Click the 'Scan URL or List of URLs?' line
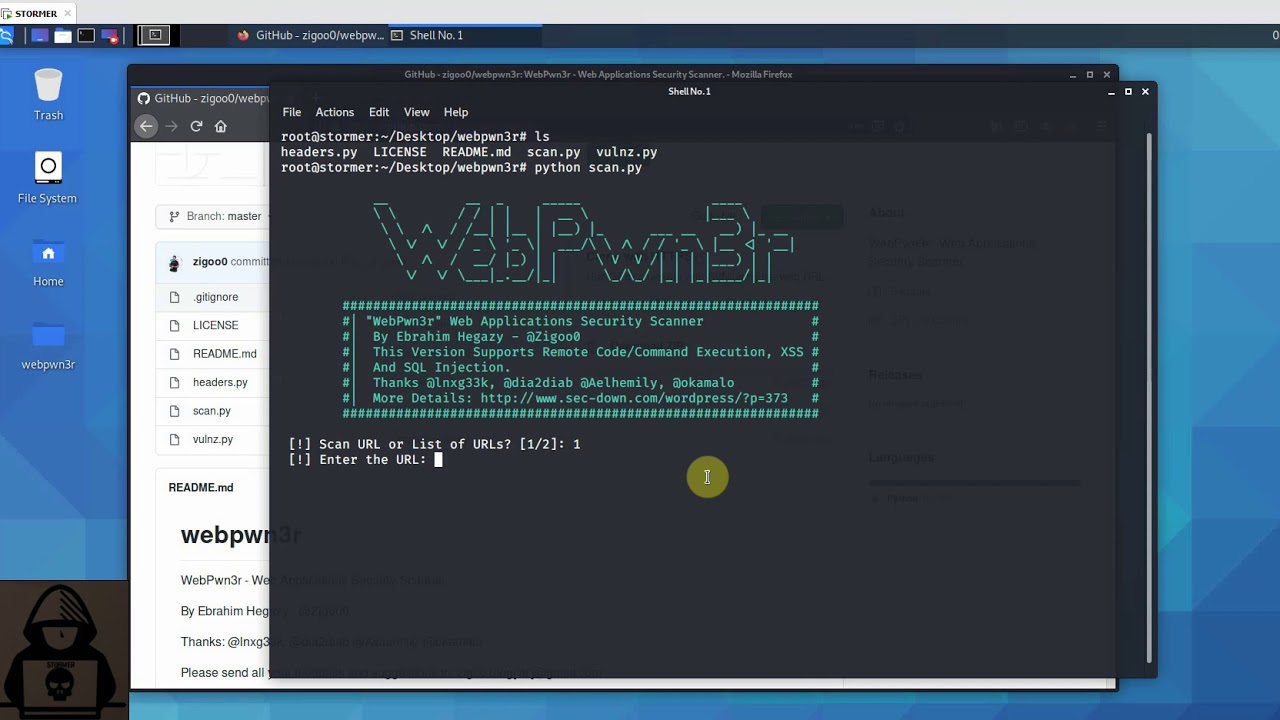The image size is (1280, 720). (434, 444)
